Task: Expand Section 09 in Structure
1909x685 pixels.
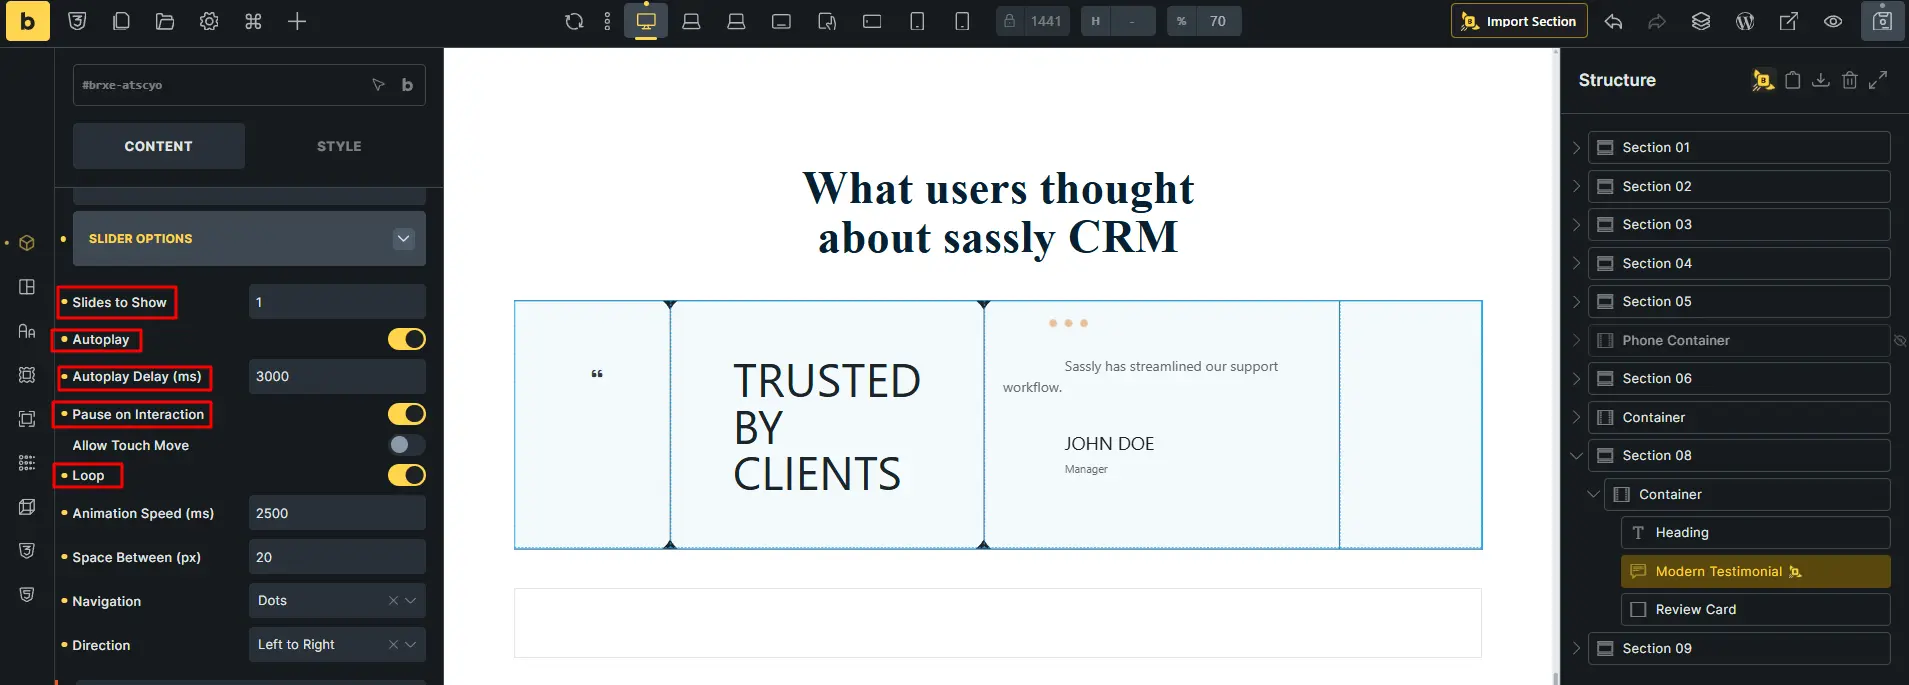Action: click(1576, 648)
